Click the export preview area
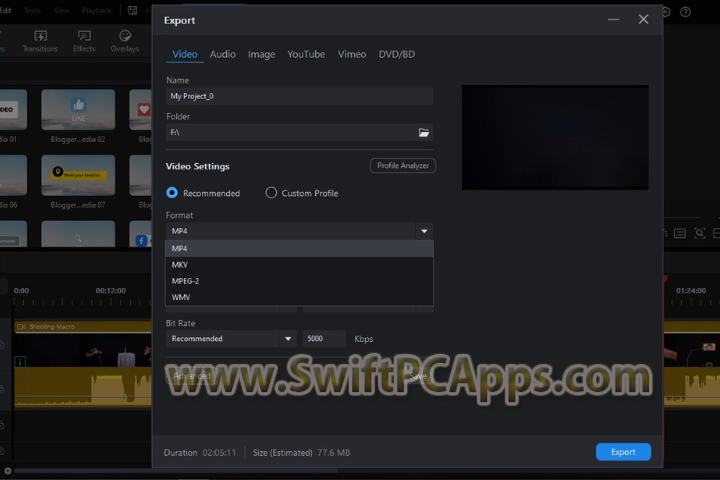The height and width of the screenshot is (480, 720). [555, 137]
